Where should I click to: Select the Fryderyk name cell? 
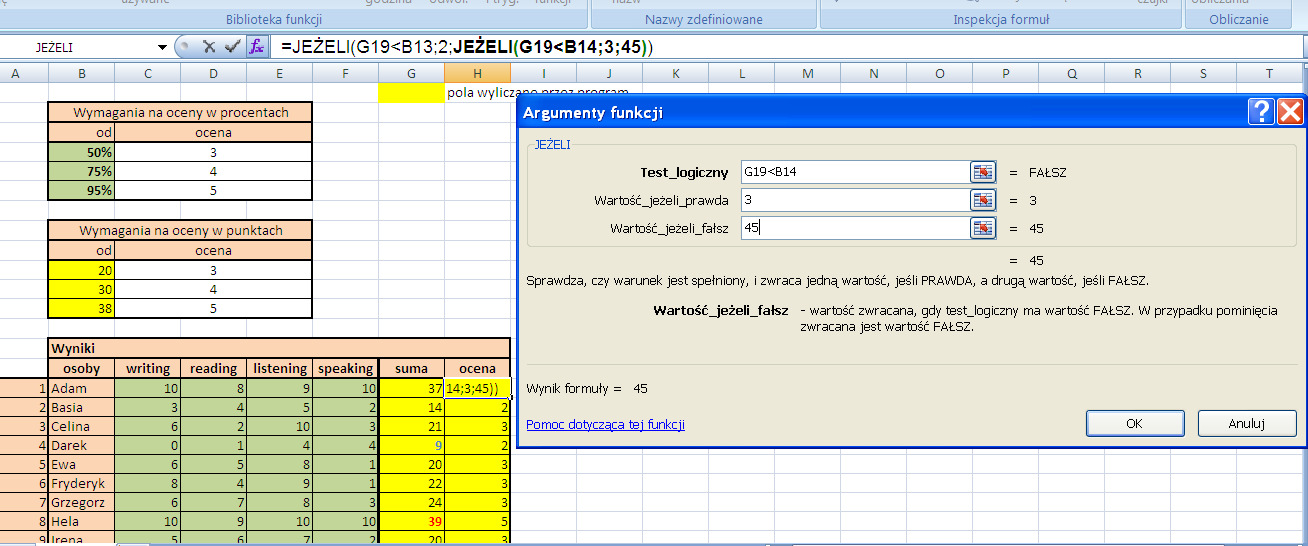click(x=81, y=483)
